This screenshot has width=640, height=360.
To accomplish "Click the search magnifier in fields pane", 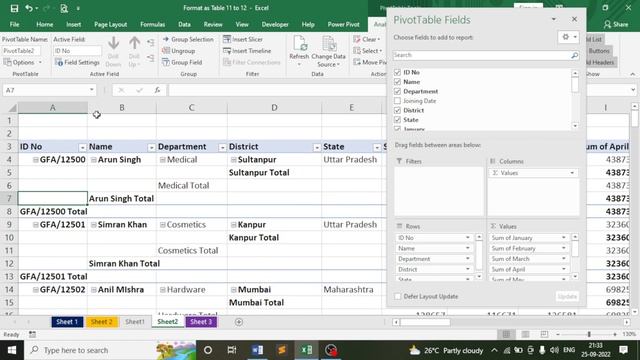I will 574,55.
